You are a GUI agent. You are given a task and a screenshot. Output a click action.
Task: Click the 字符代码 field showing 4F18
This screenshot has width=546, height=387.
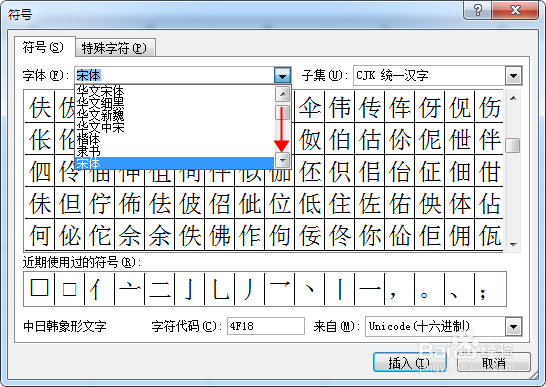[266, 326]
